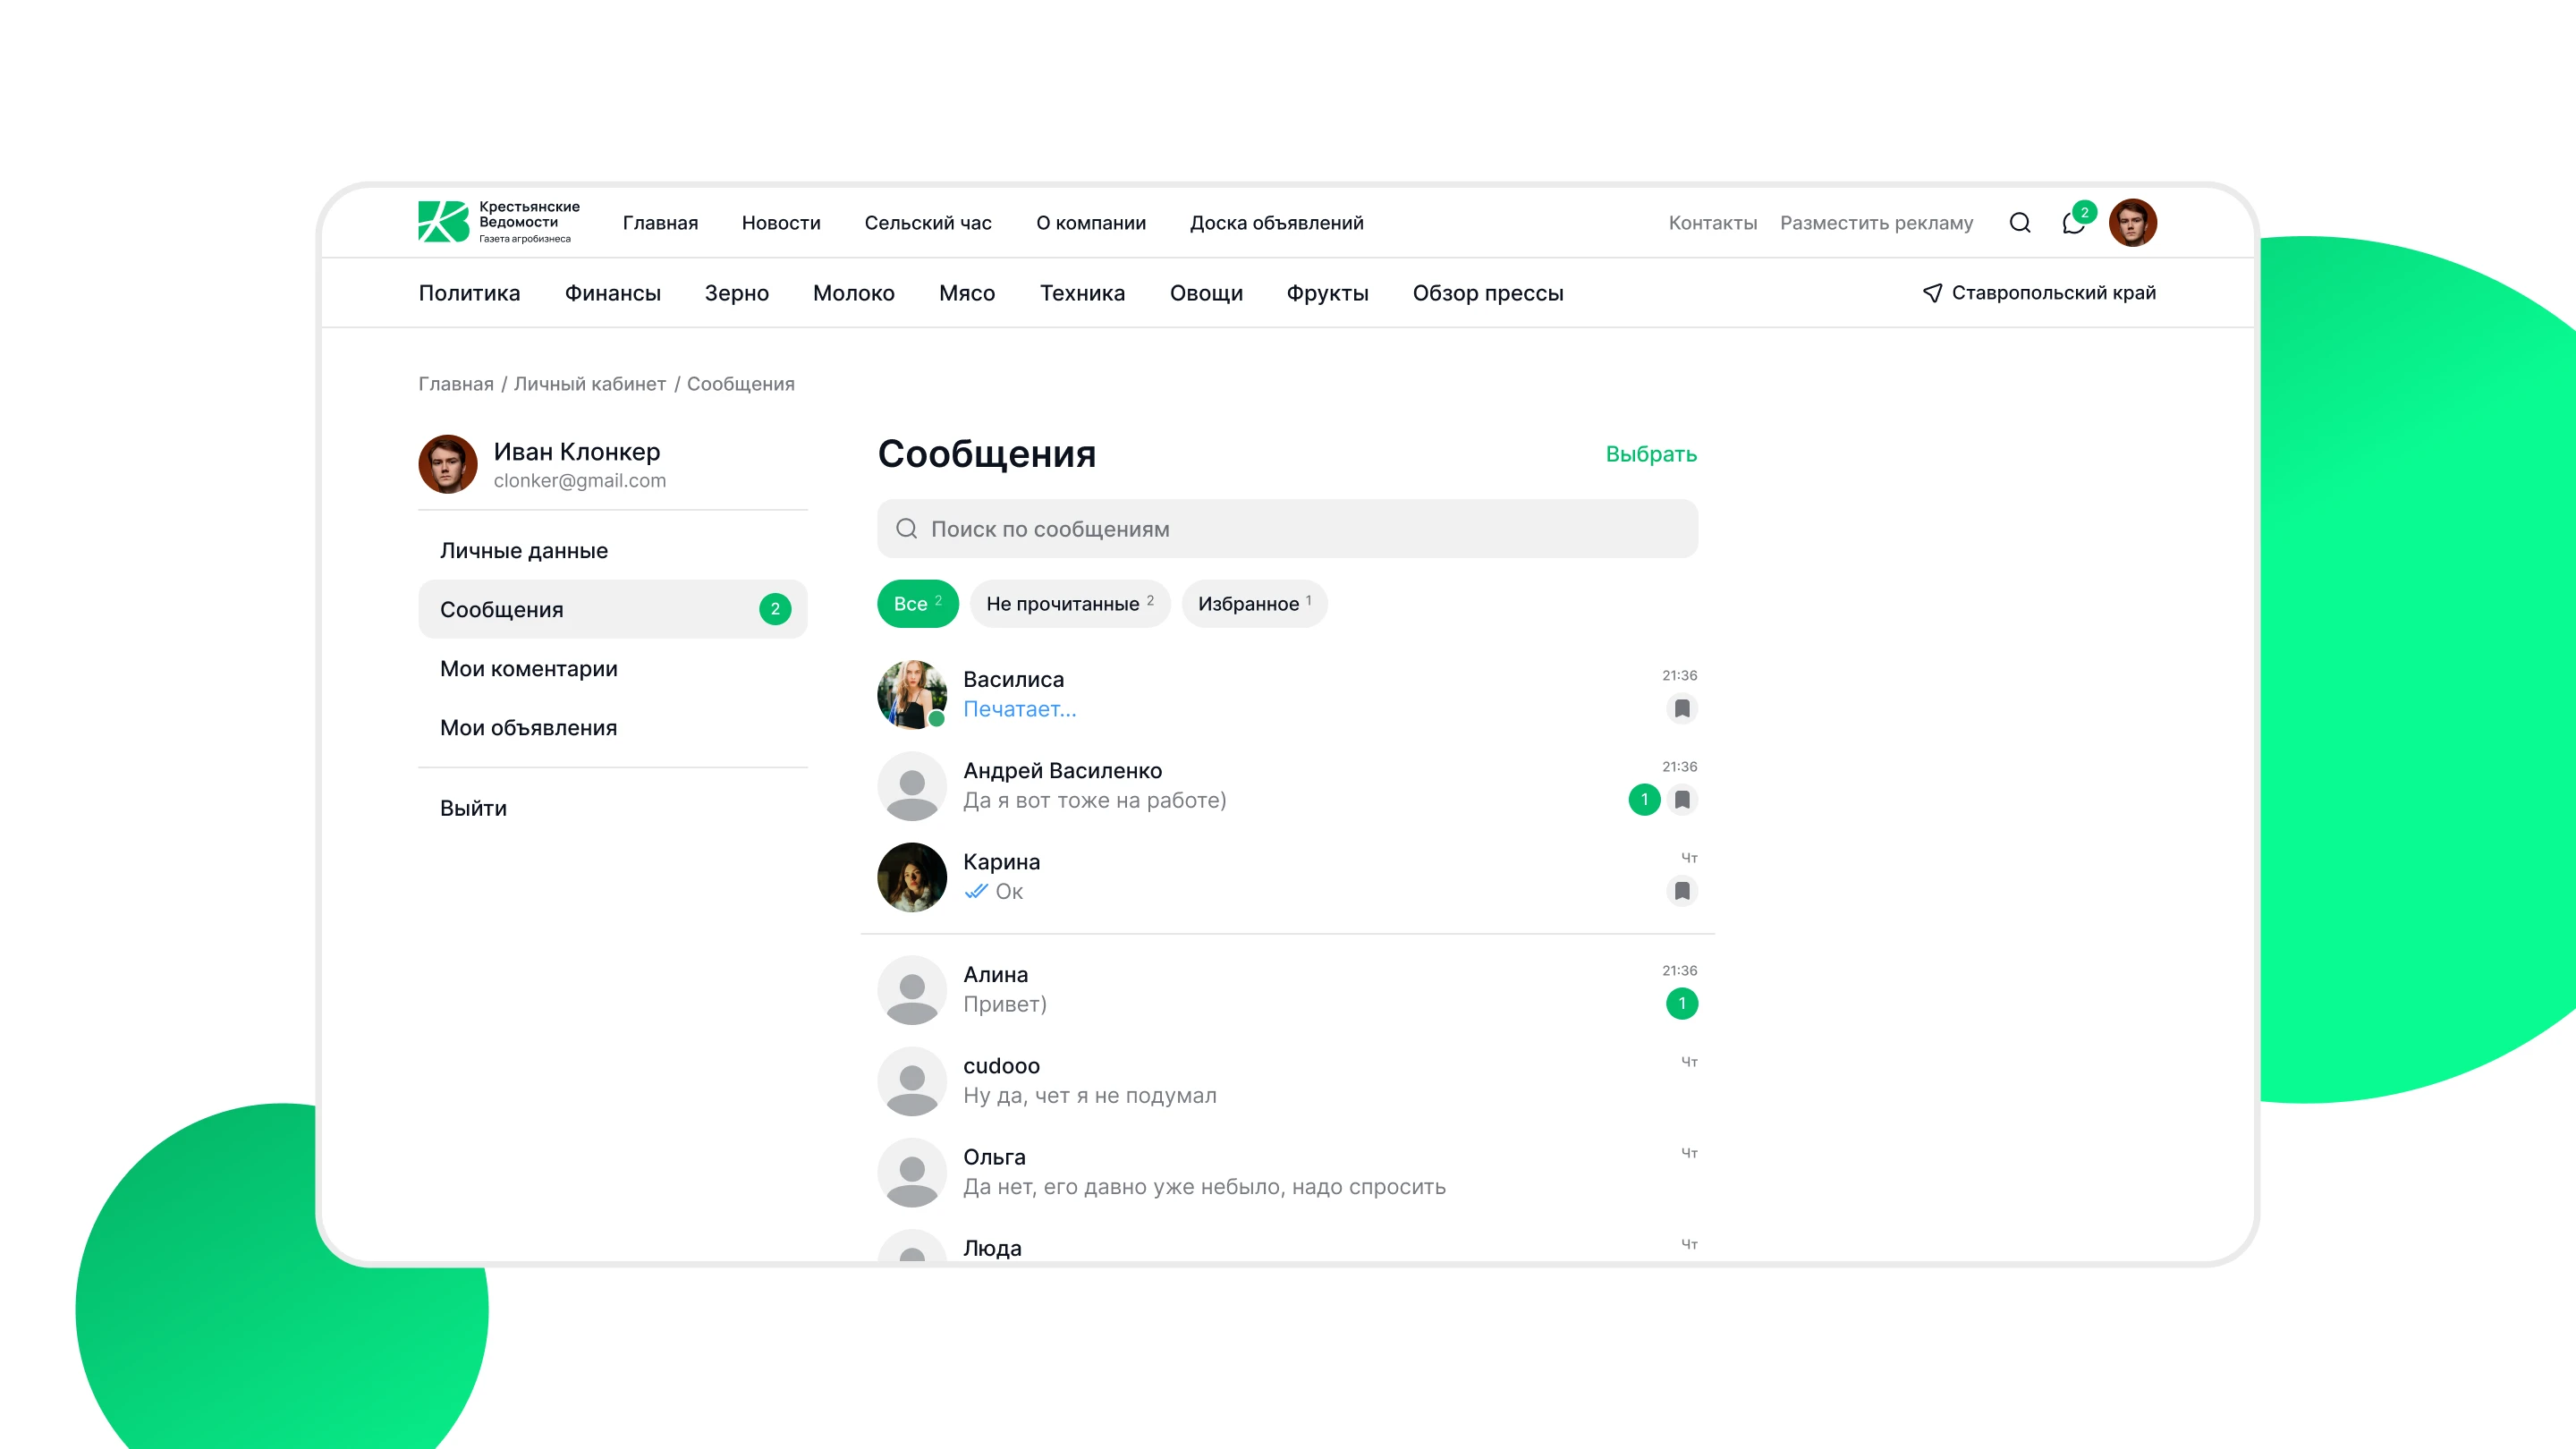Open the chat with Люда
The width and height of the screenshot is (2576, 1449).
1287,1245
